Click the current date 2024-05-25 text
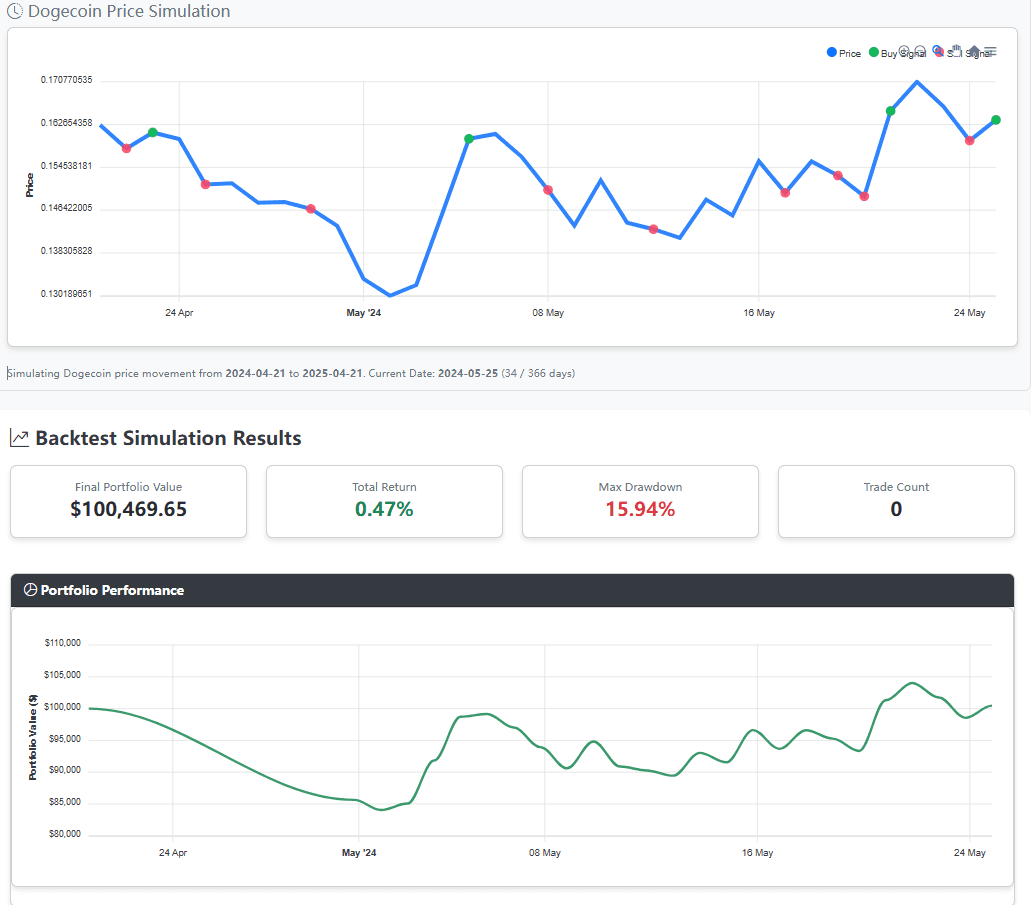1031x905 pixels. [x=468, y=373]
